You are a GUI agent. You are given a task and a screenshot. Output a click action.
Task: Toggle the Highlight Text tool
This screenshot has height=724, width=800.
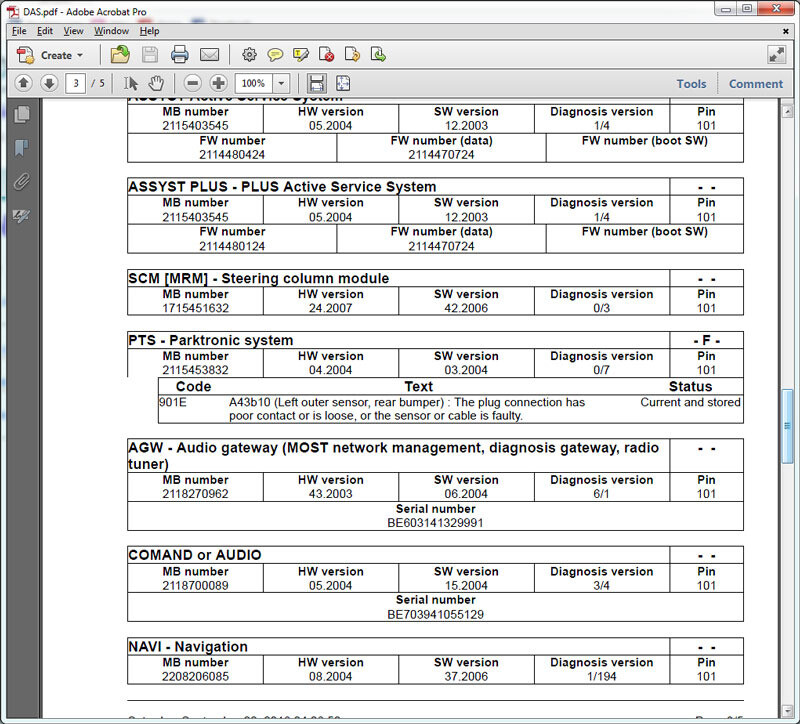pyautogui.click(x=301, y=54)
